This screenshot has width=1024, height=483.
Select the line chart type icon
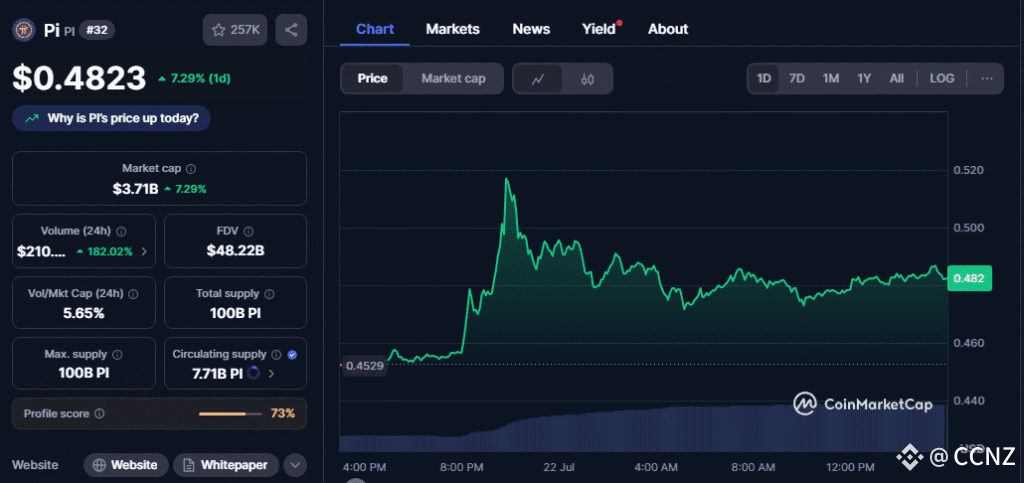(x=538, y=79)
